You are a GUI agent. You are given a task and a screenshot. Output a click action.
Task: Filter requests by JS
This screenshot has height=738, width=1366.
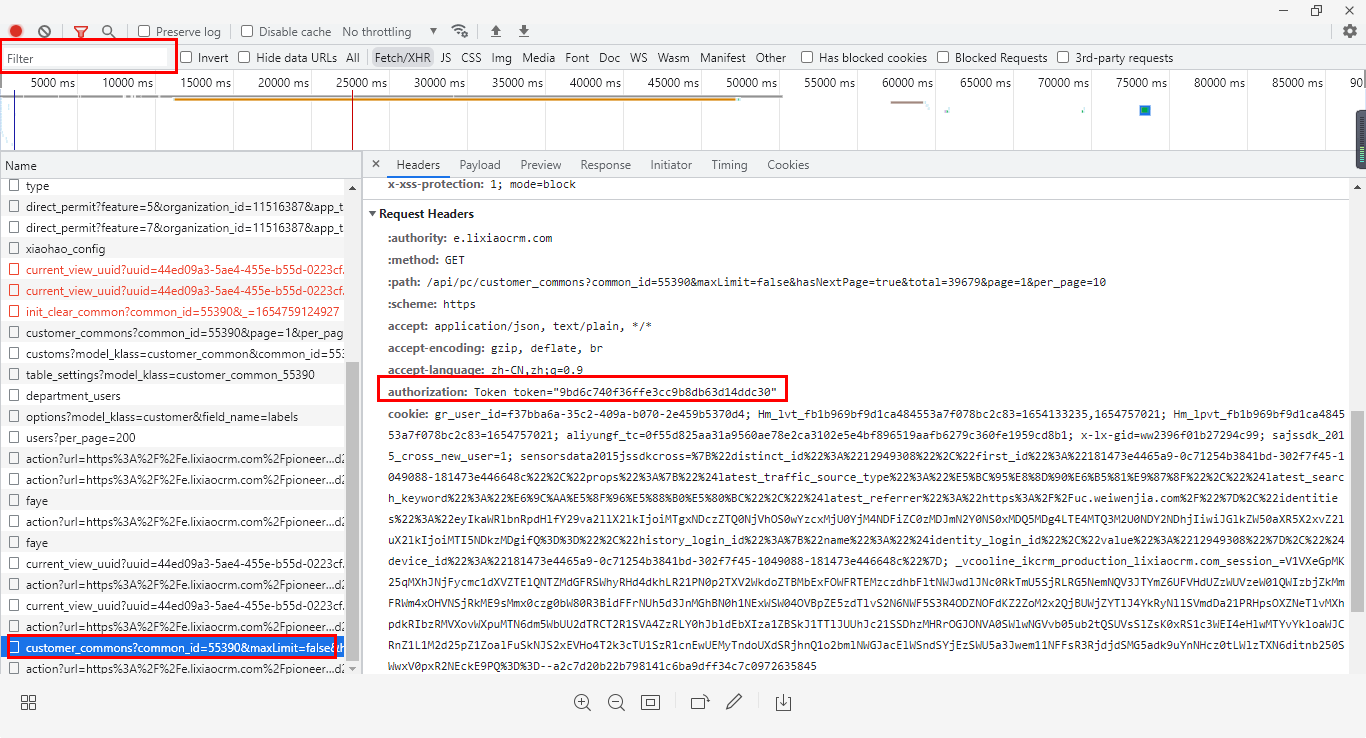tap(446, 58)
